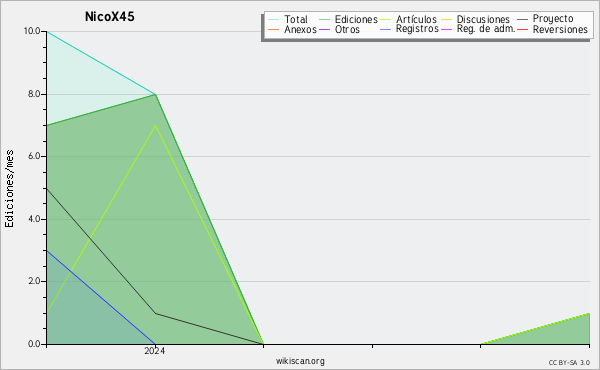Click the purple Otros legend line swatch
The width and height of the screenshot is (600, 370).
click(324, 30)
